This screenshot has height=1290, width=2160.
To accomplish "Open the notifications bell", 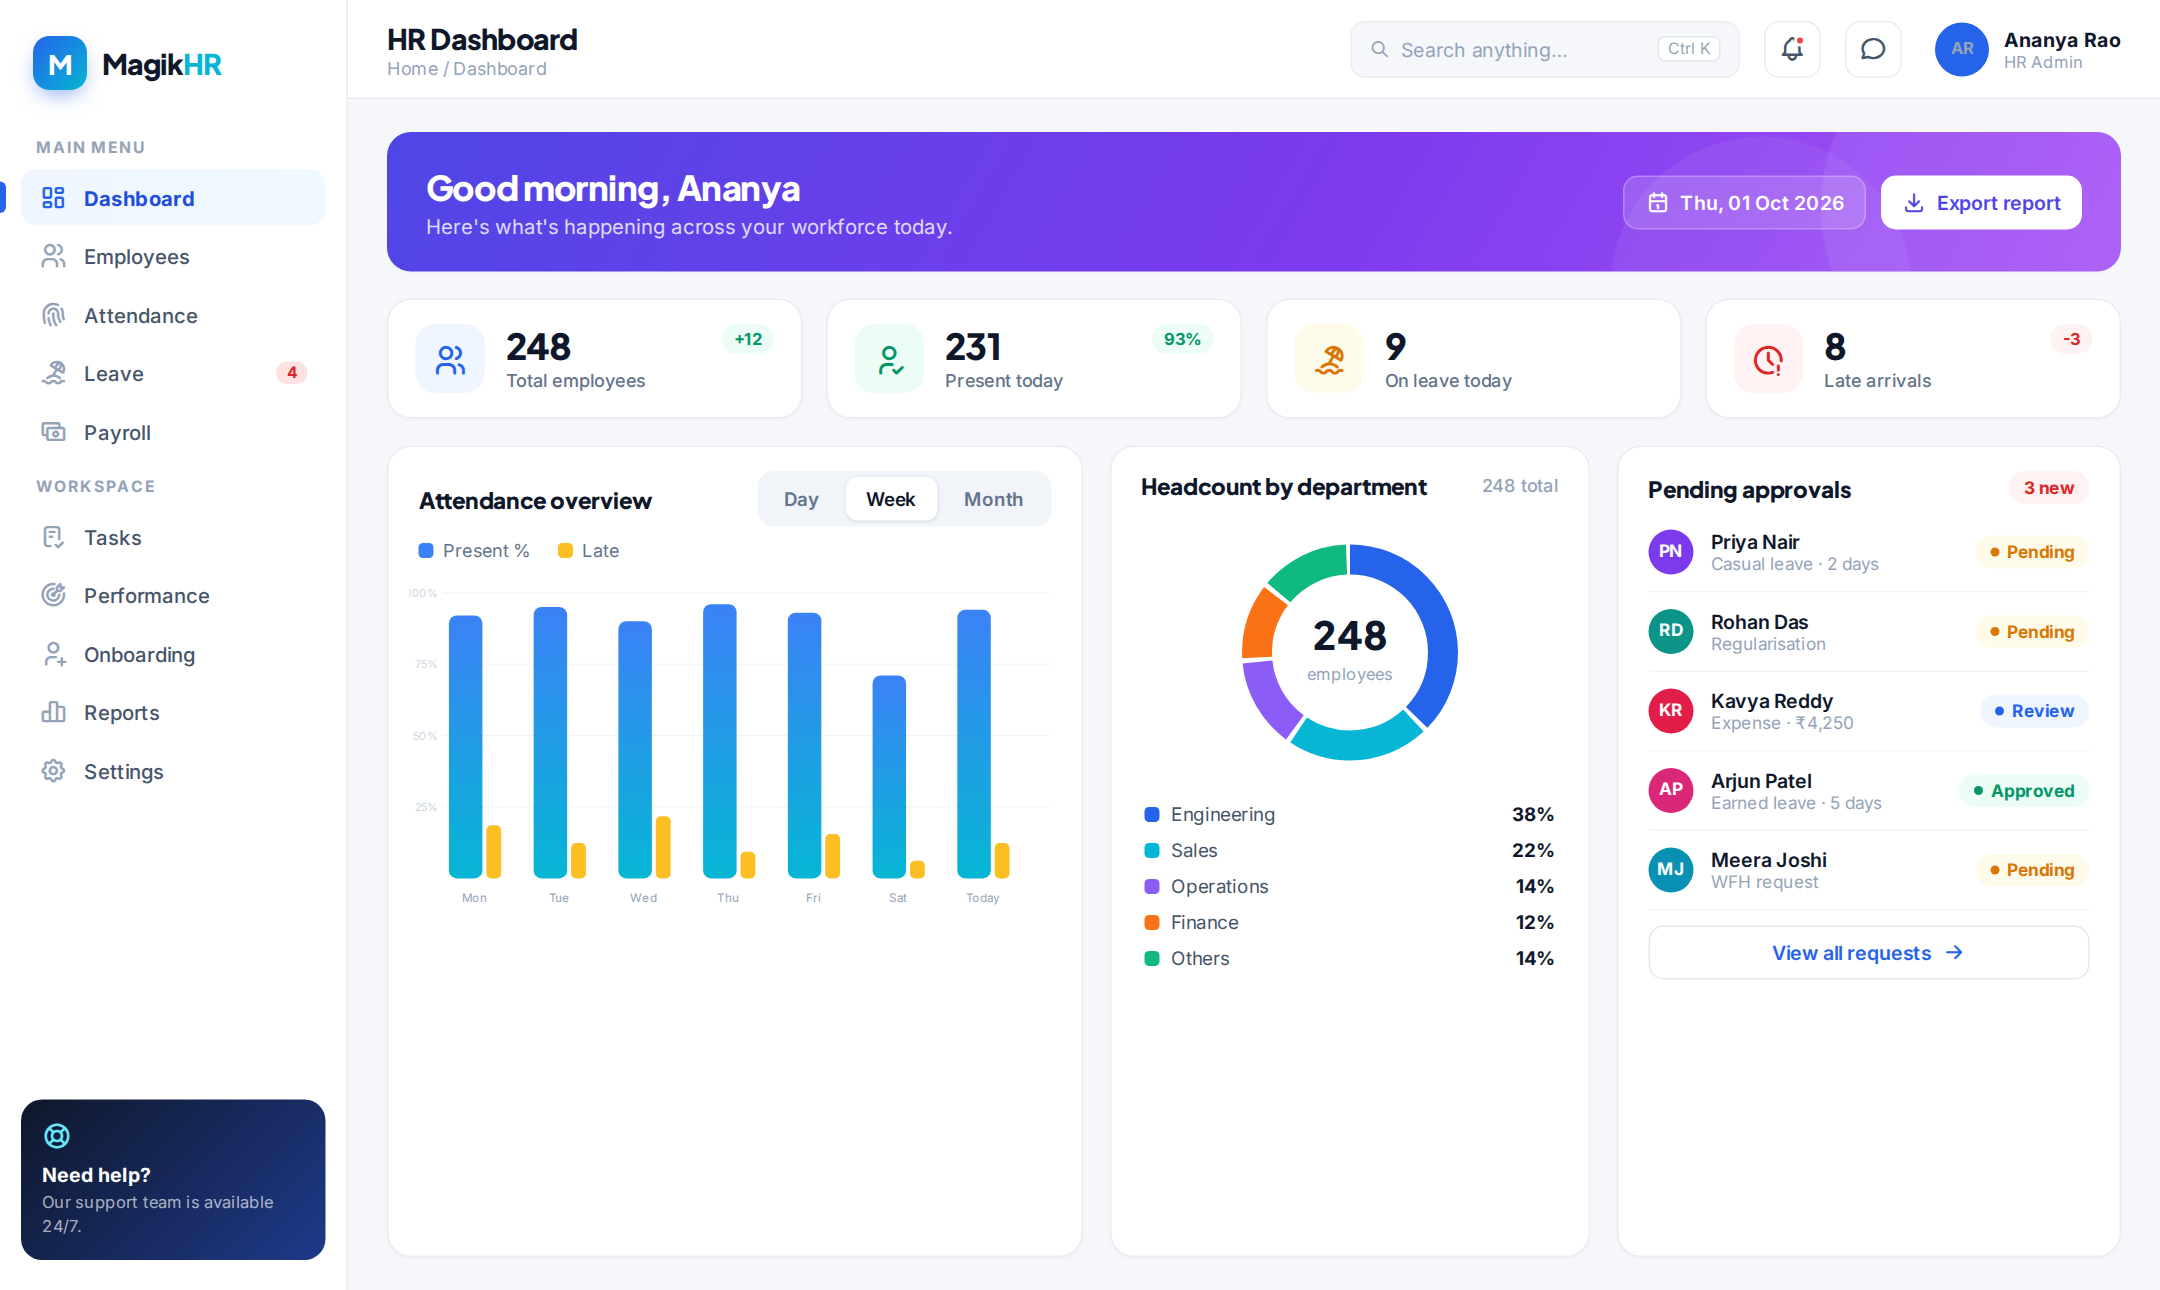I will coord(1792,49).
